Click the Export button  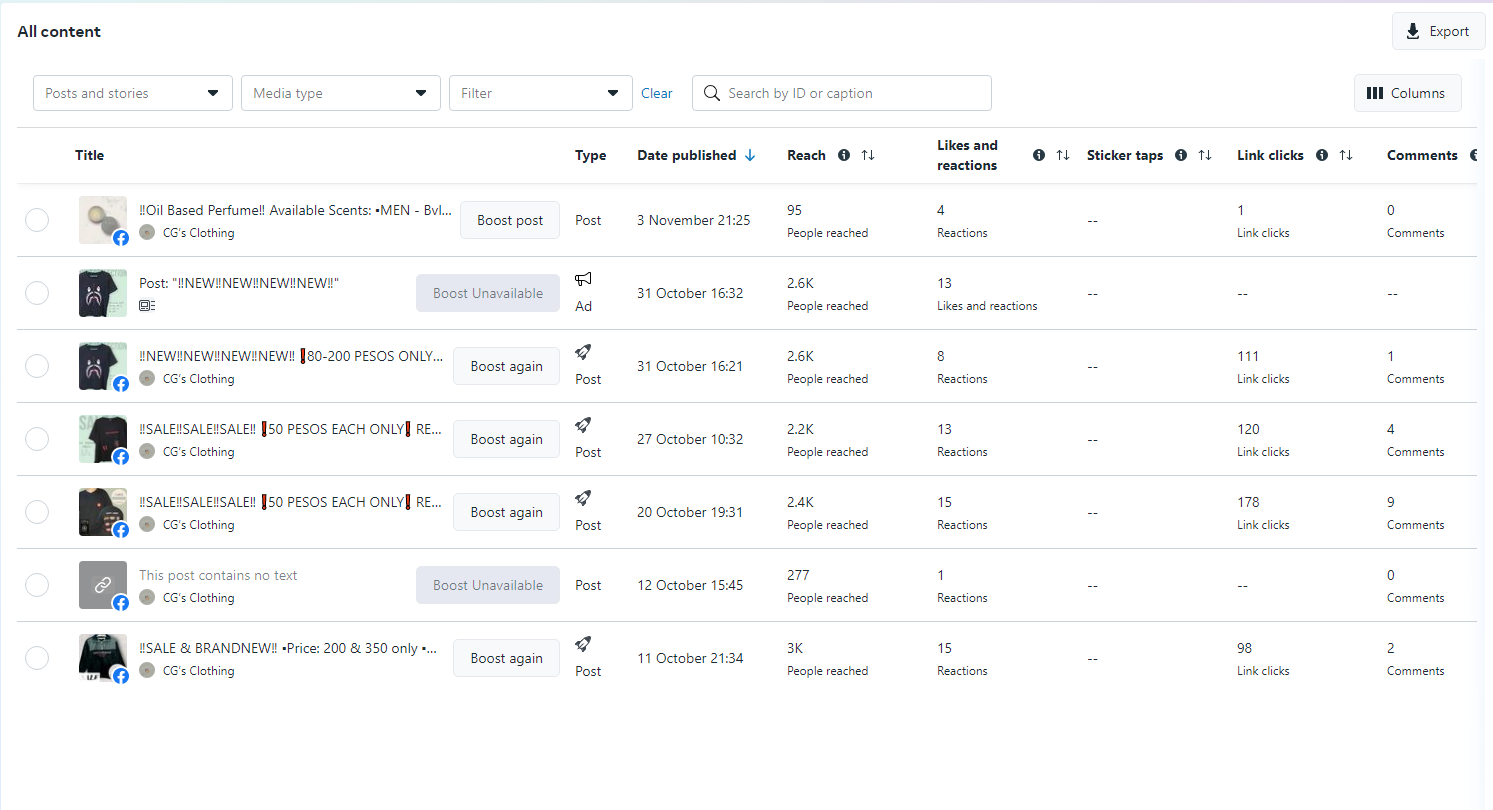1438,31
